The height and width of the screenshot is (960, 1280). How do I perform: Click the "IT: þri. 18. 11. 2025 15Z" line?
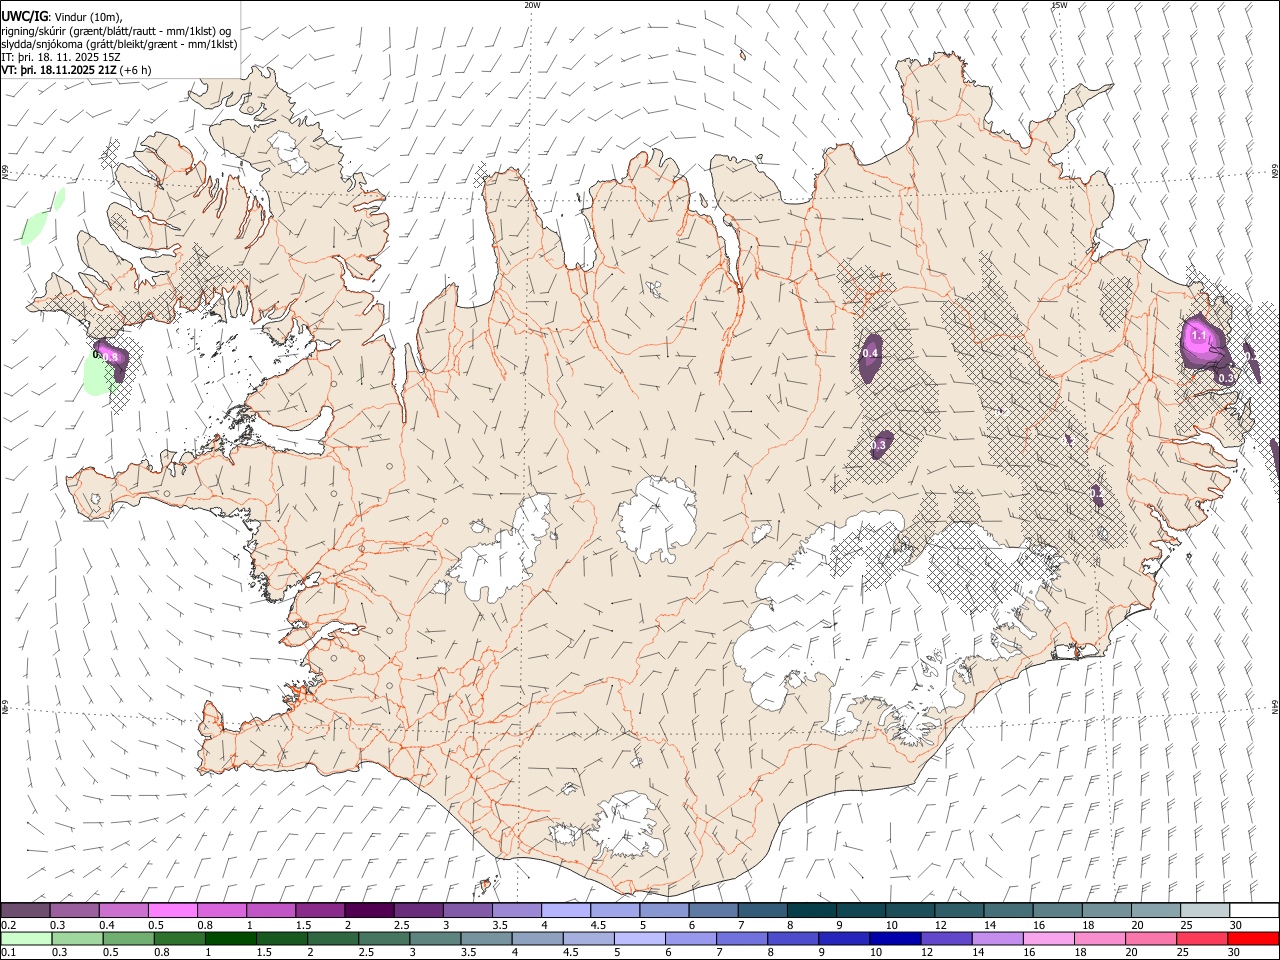(x=62, y=57)
